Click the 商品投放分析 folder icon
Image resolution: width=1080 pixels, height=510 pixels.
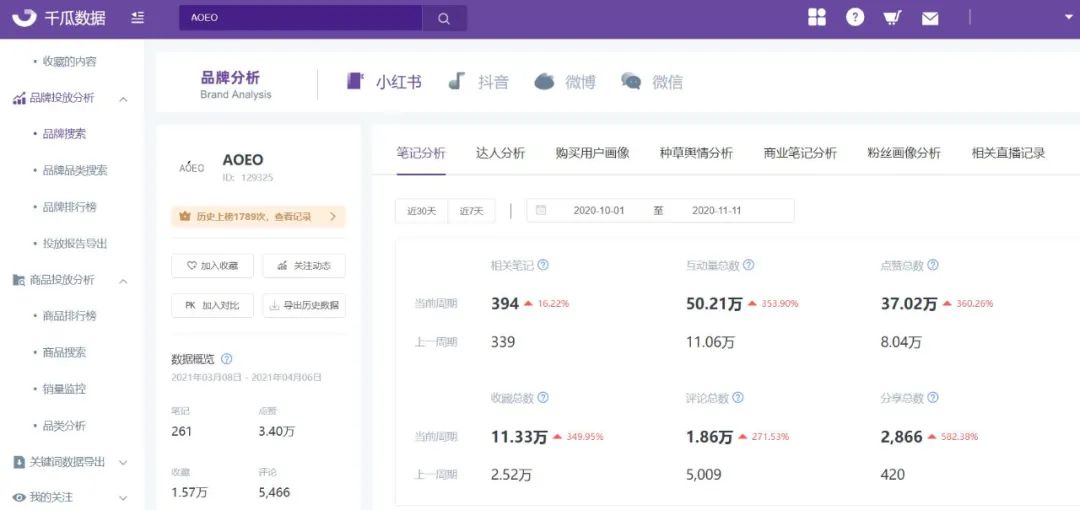click(19, 280)
